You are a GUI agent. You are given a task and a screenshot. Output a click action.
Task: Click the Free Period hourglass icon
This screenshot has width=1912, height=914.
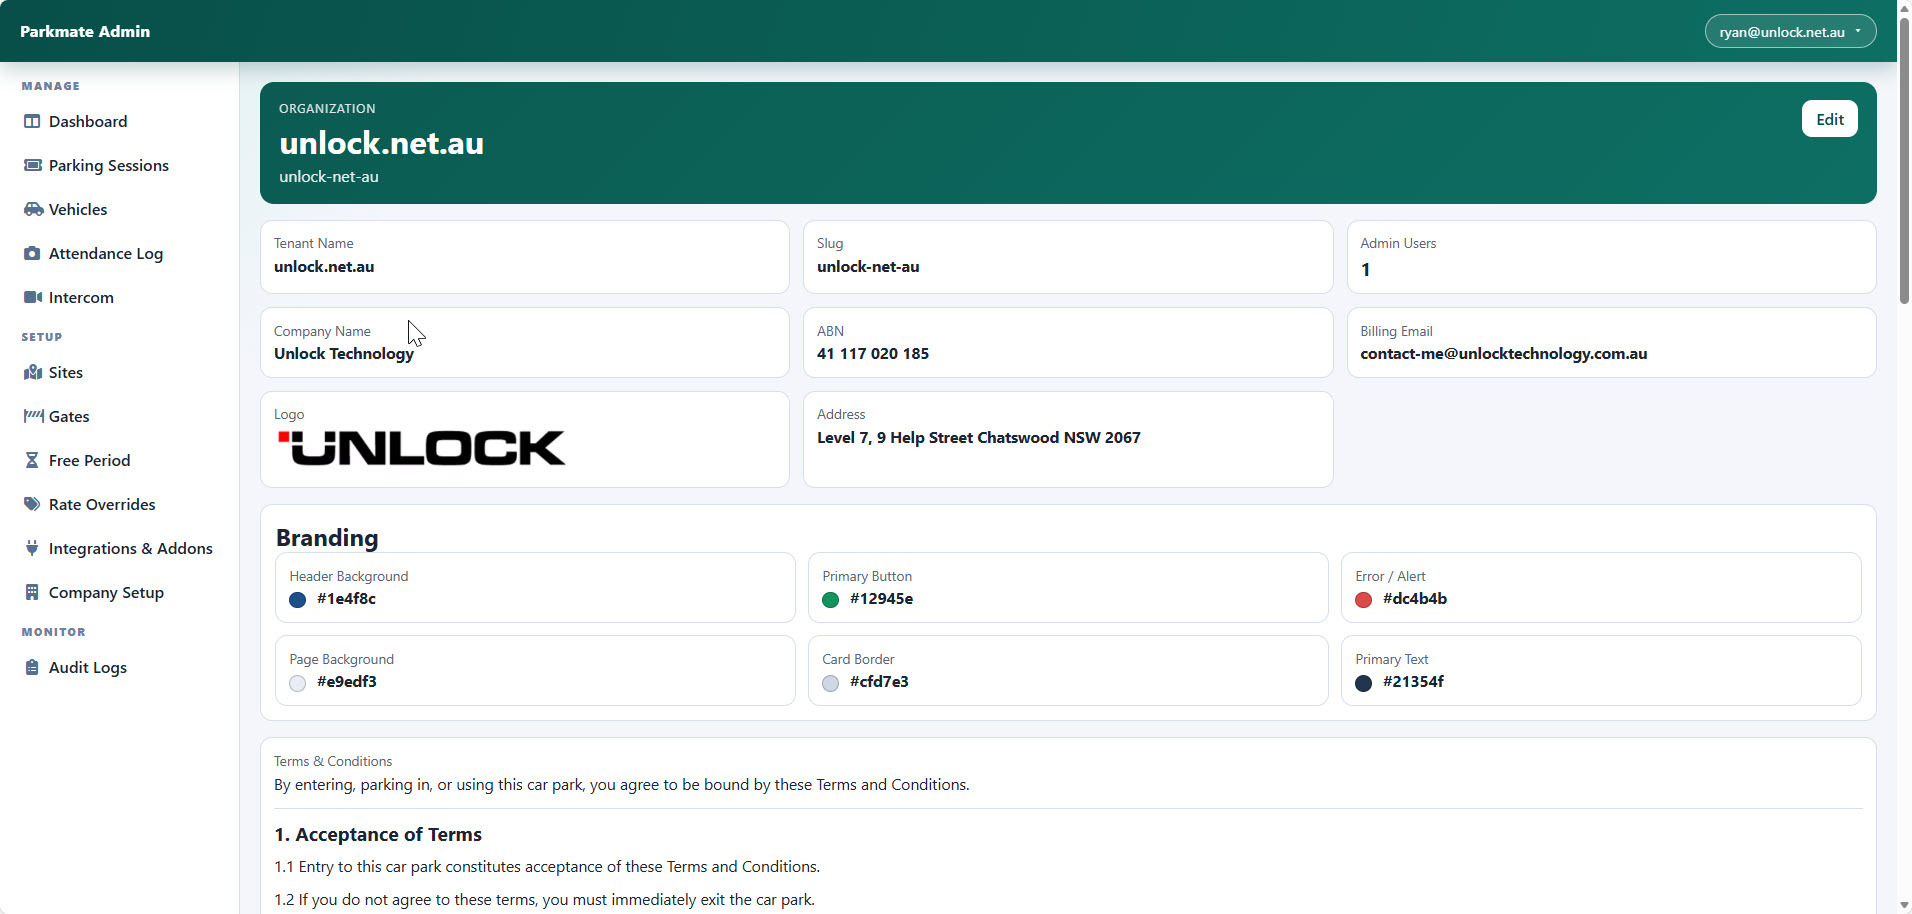[x=32, y=460]
